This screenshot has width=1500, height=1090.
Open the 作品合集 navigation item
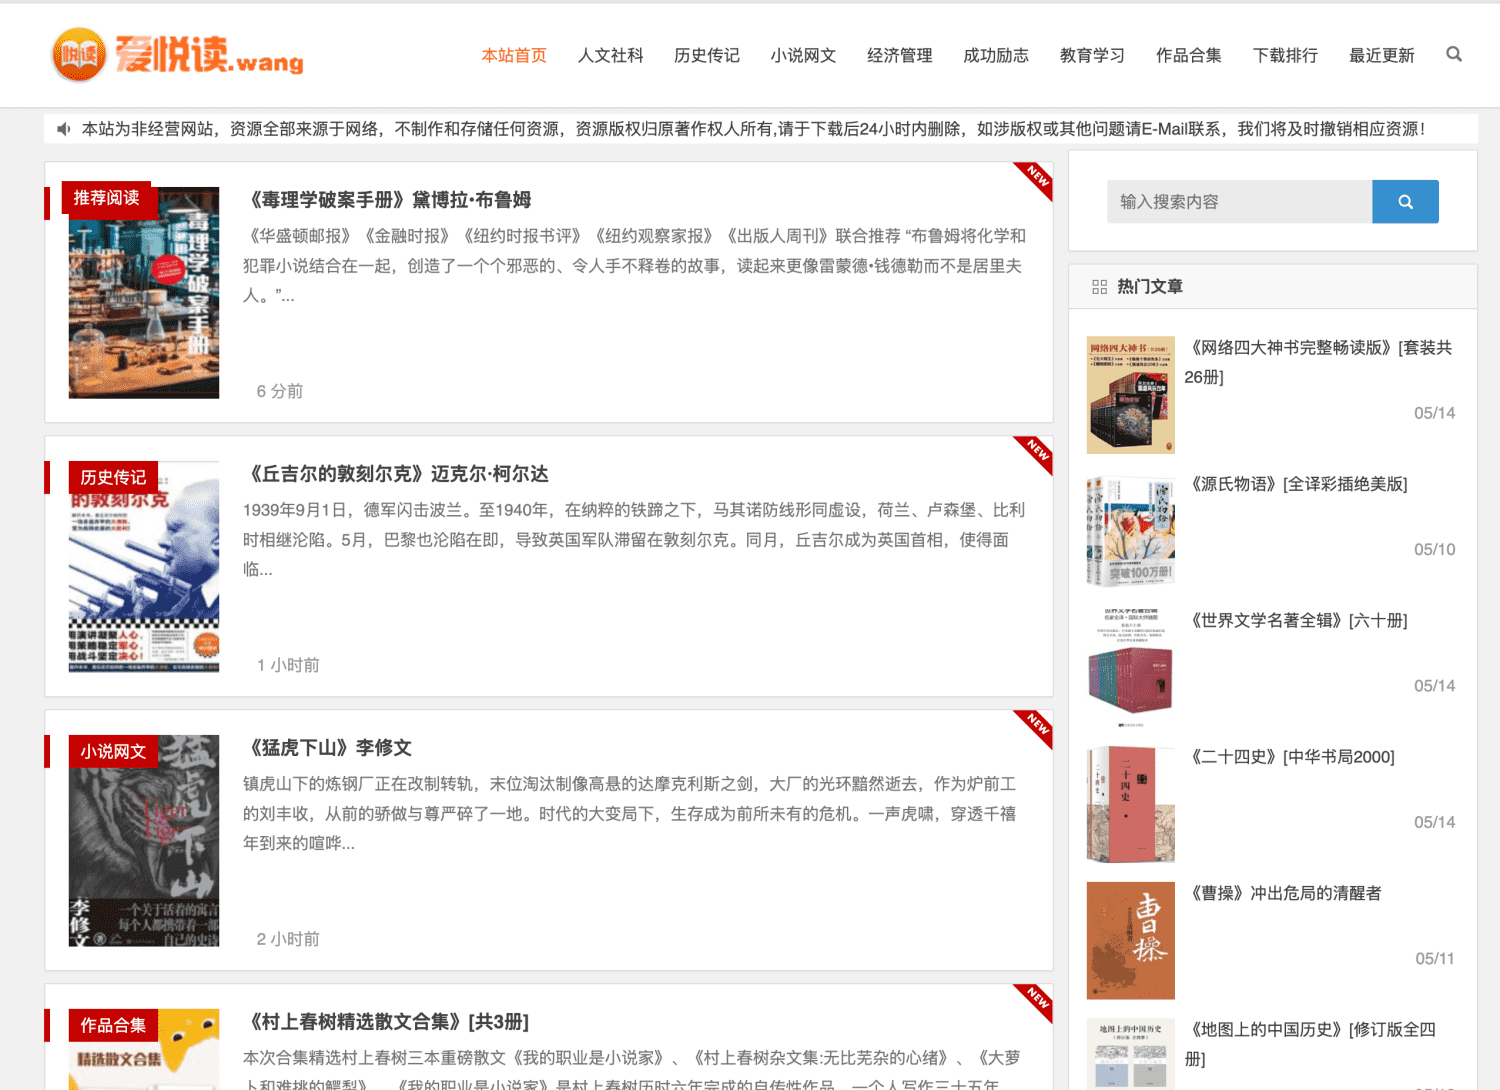tap(1189, 55)
